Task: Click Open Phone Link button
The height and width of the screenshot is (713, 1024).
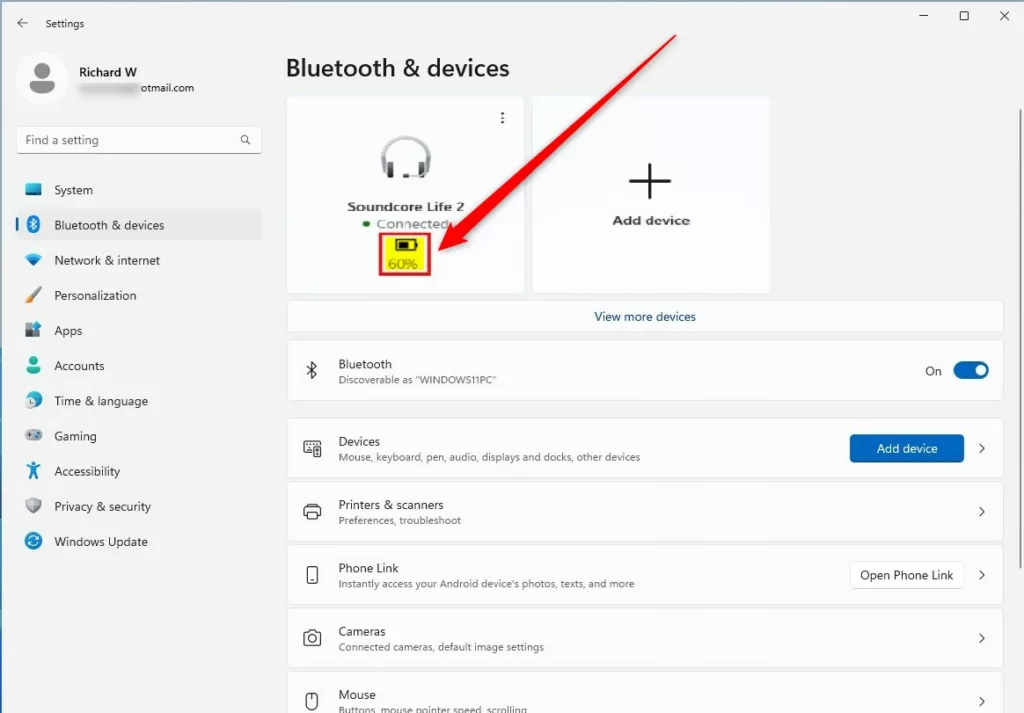Action: pos(906,575)
